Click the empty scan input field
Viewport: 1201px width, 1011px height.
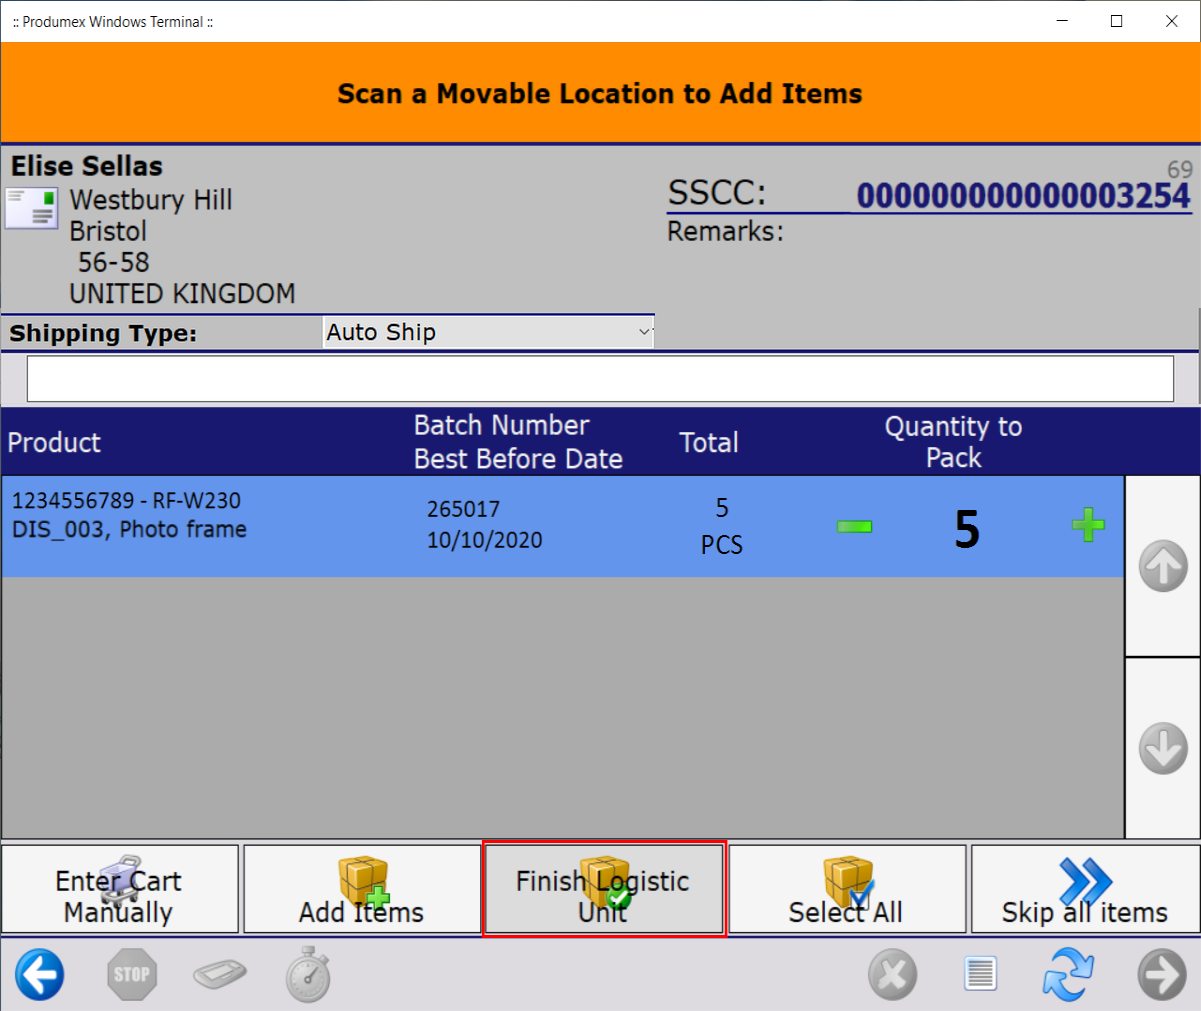600,379
